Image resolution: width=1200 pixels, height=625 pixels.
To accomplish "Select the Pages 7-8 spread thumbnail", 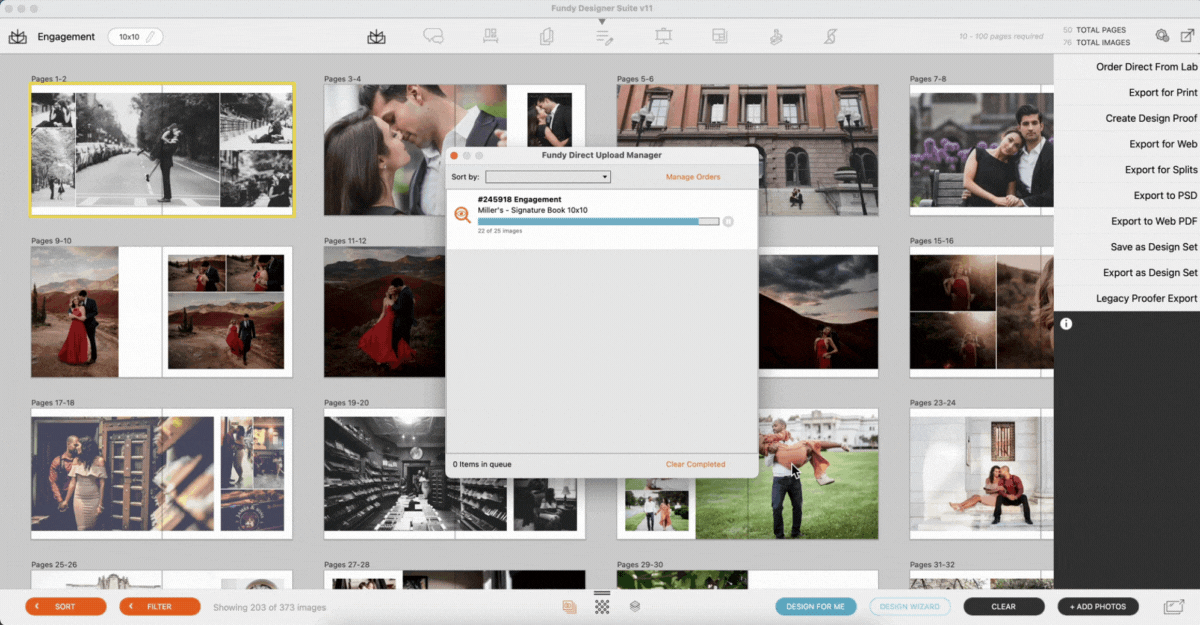I will pyautogui.click(x=981, y=150).
